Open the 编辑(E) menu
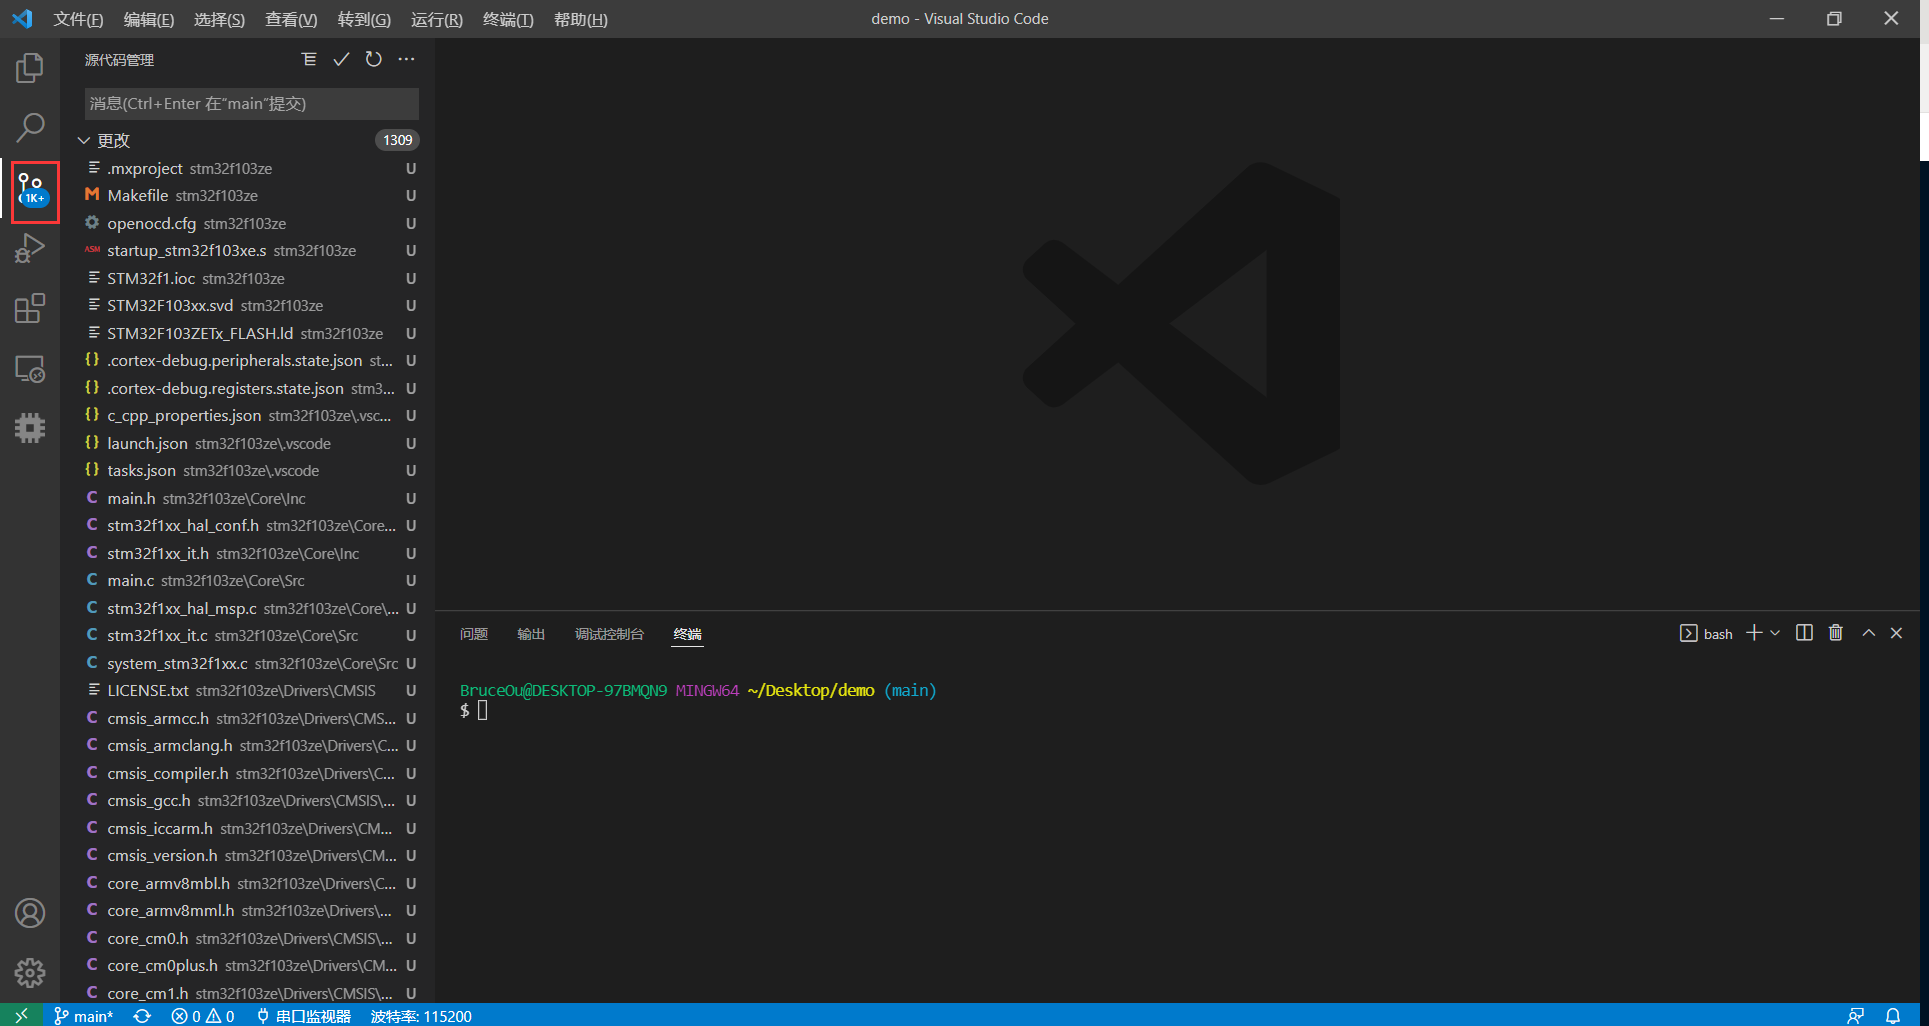The height and width of the screenshot is (1026, 1929). (x=148, y=19)
